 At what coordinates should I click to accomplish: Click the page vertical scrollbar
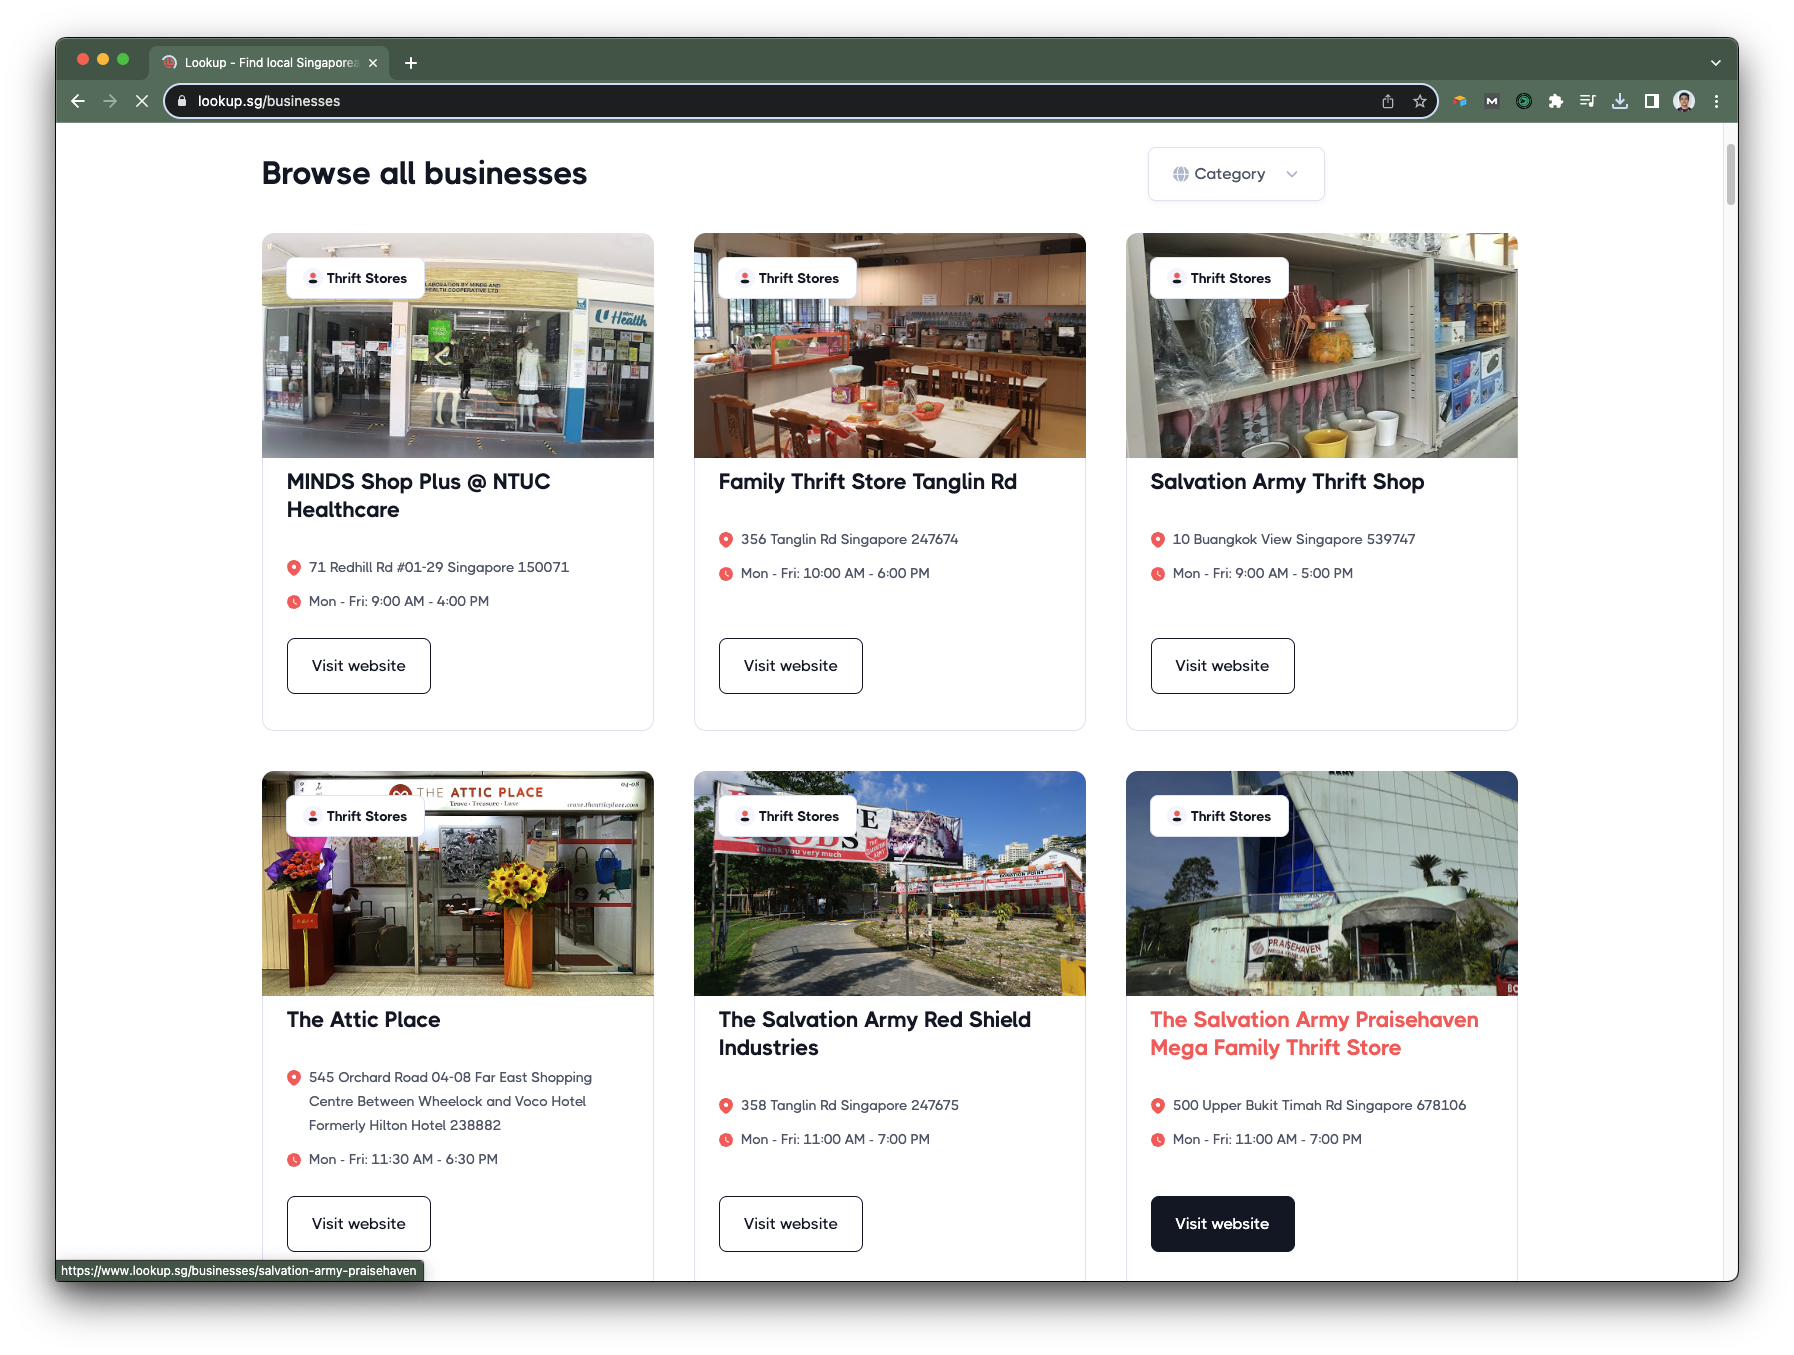(x=1730, y=175)
